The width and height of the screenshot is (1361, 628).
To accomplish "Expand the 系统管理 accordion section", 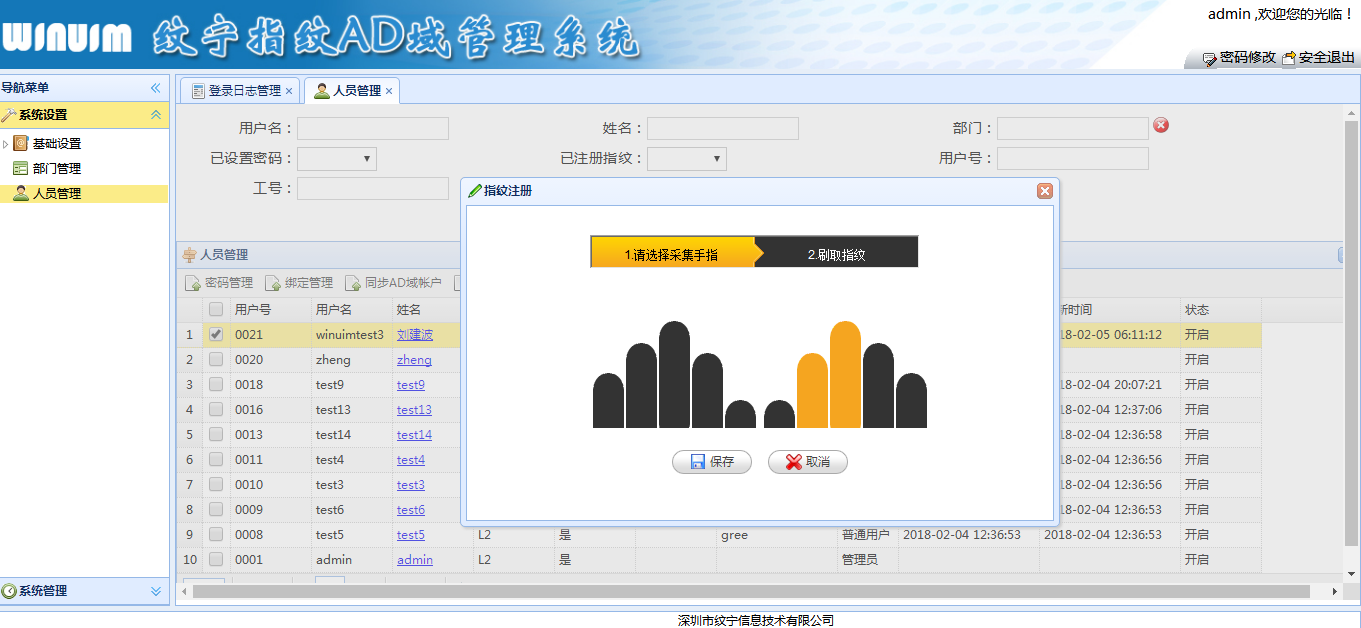I will click(x=155, y=591).
